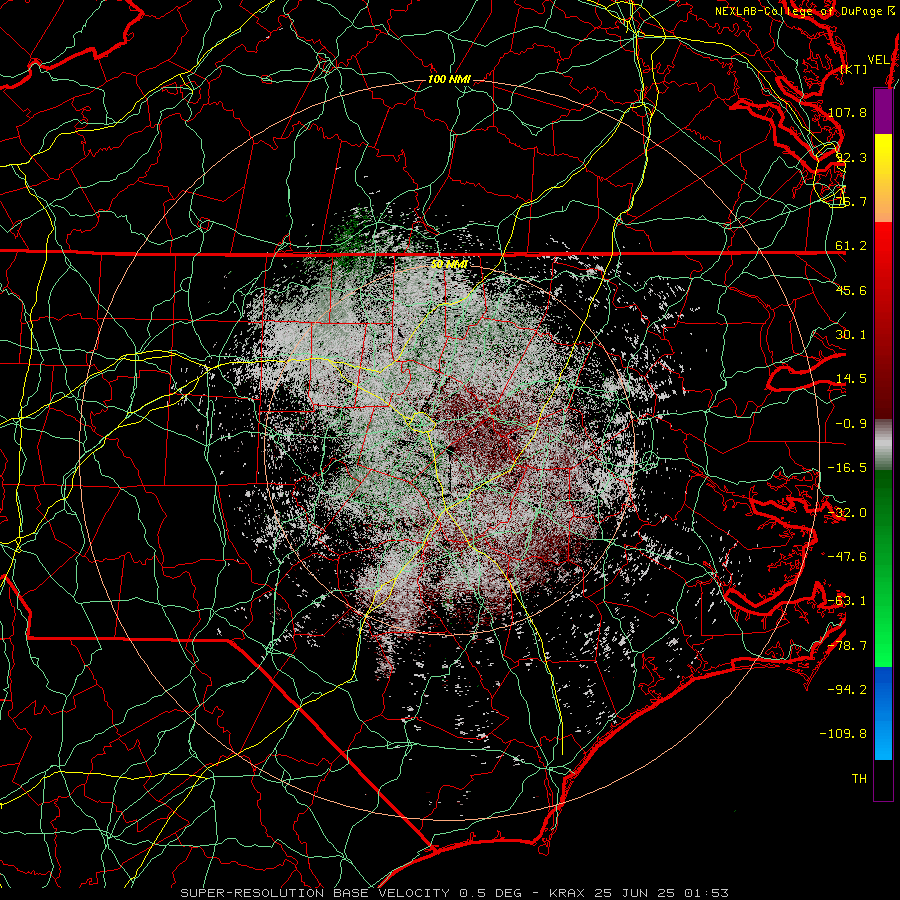Click the purple segment of the color bar
Image resolution: width=900 pixels, height=900 pixels.
coord(883,111)
